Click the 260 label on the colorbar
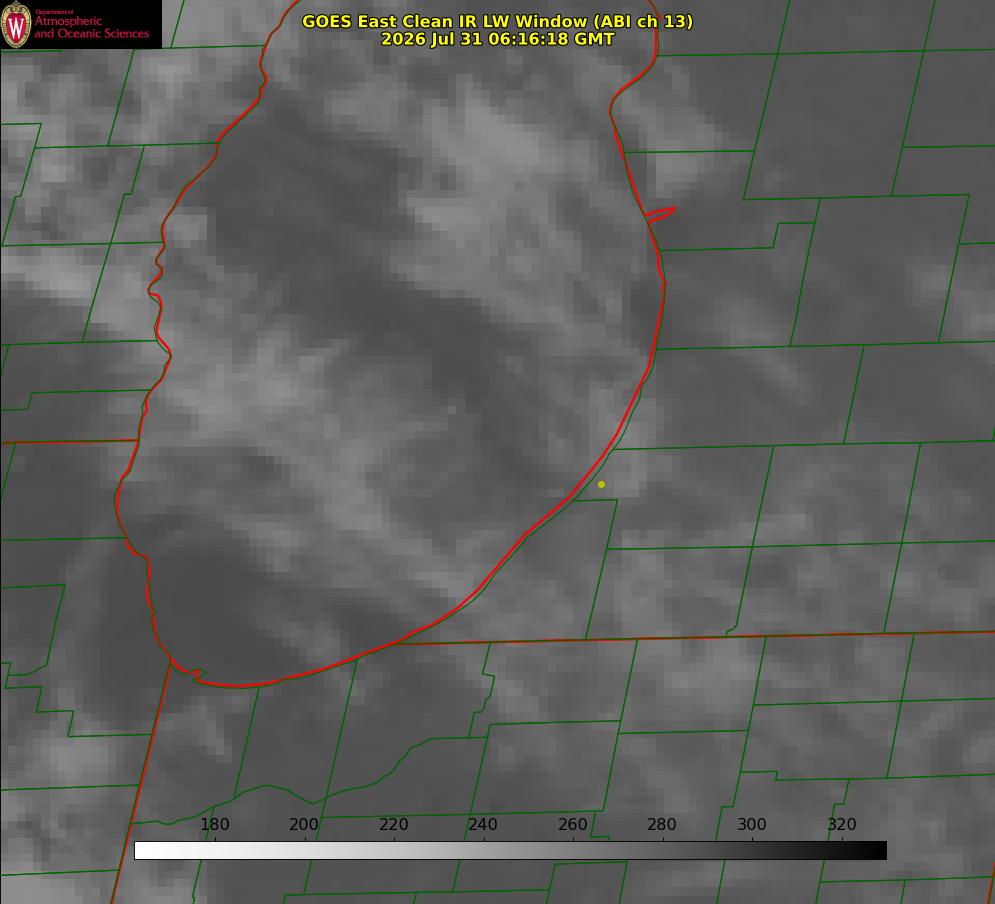 572,824
